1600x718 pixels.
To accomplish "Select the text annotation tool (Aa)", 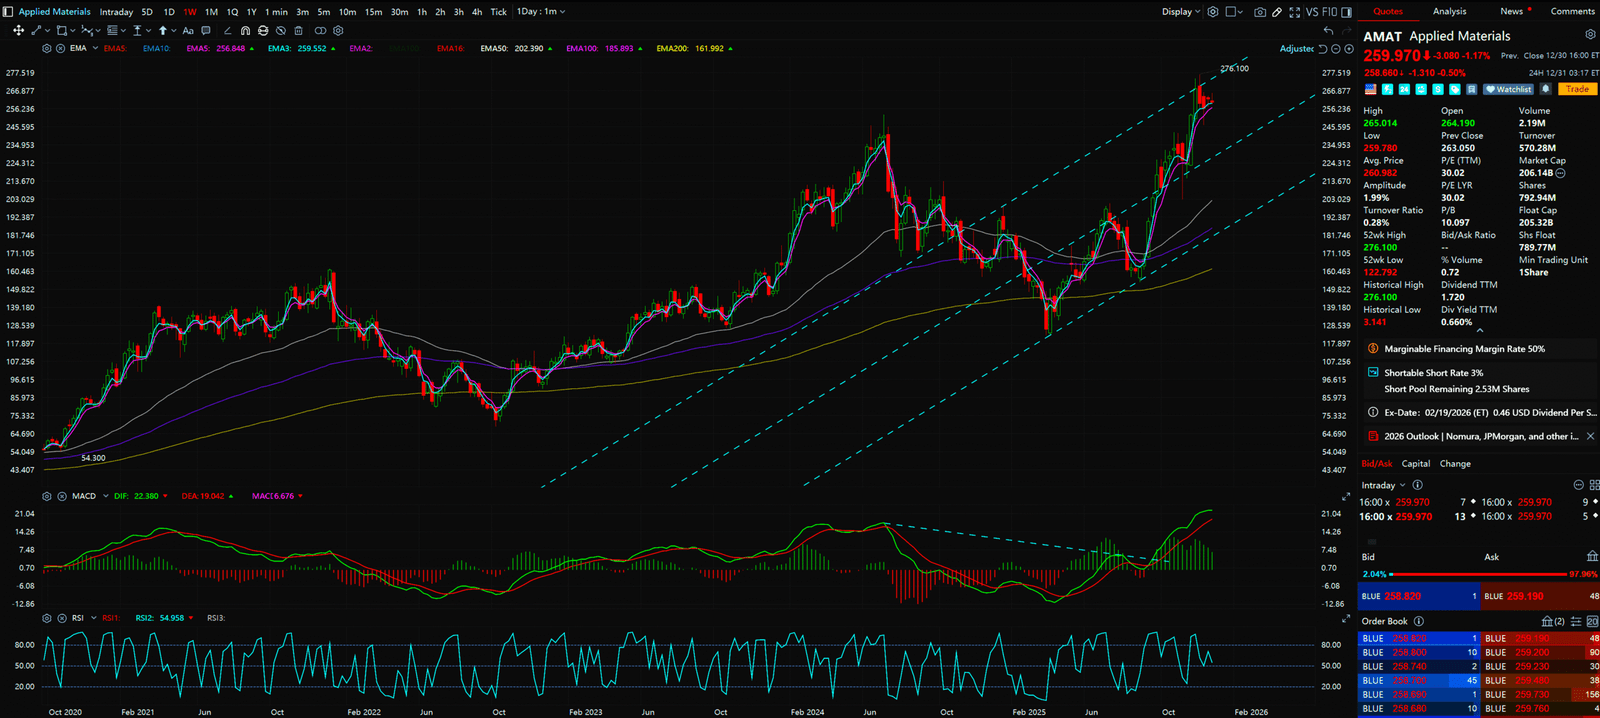I will [x=188, y=31].
